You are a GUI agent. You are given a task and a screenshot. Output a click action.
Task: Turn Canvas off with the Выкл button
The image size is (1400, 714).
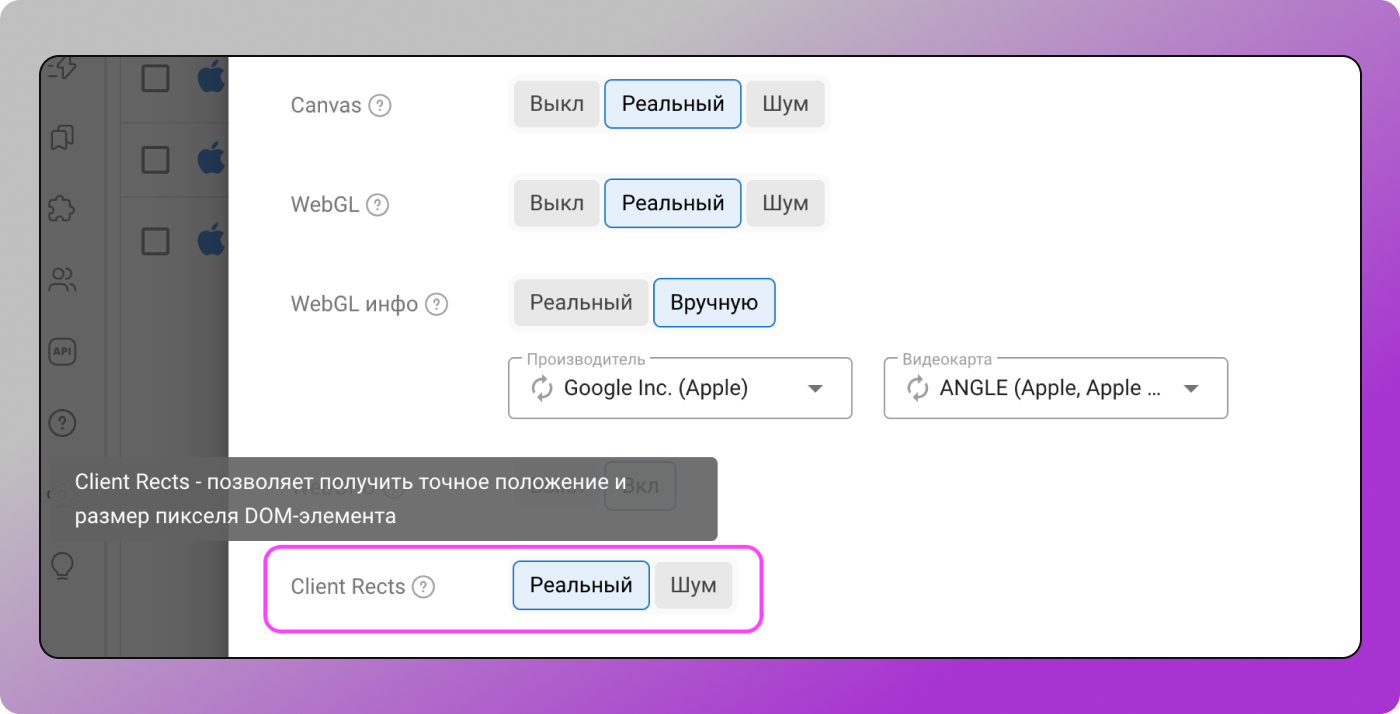(556, 104)
